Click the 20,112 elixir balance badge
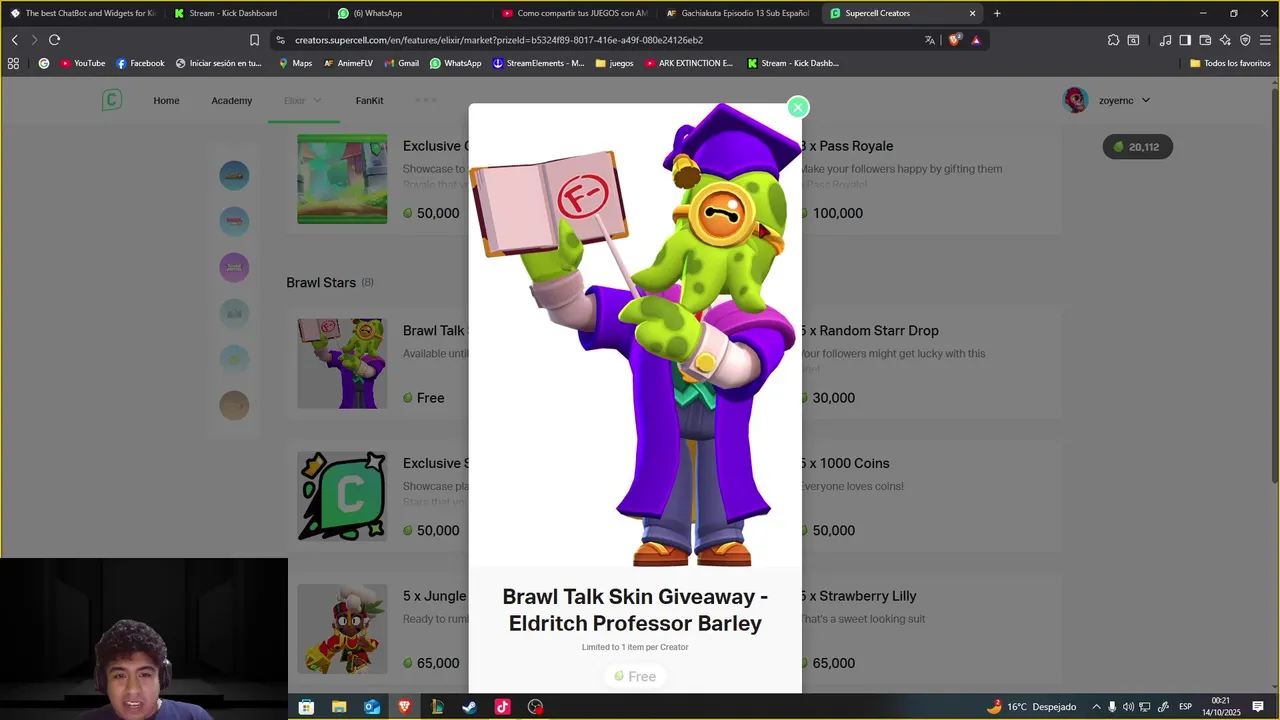 pos(1137,147)
